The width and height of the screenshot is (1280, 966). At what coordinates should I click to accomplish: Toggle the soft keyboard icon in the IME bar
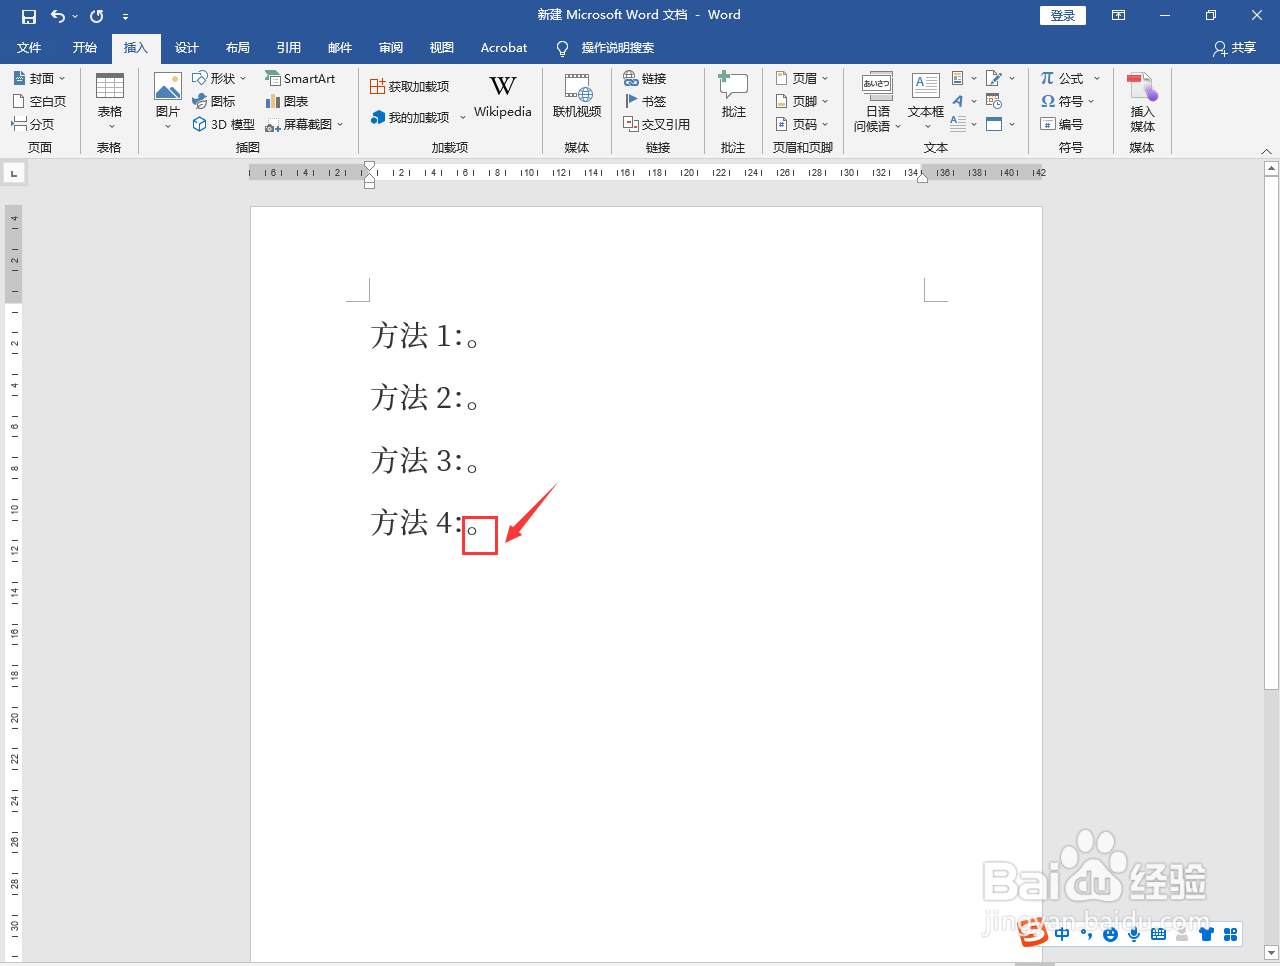tap(1157, 933)
